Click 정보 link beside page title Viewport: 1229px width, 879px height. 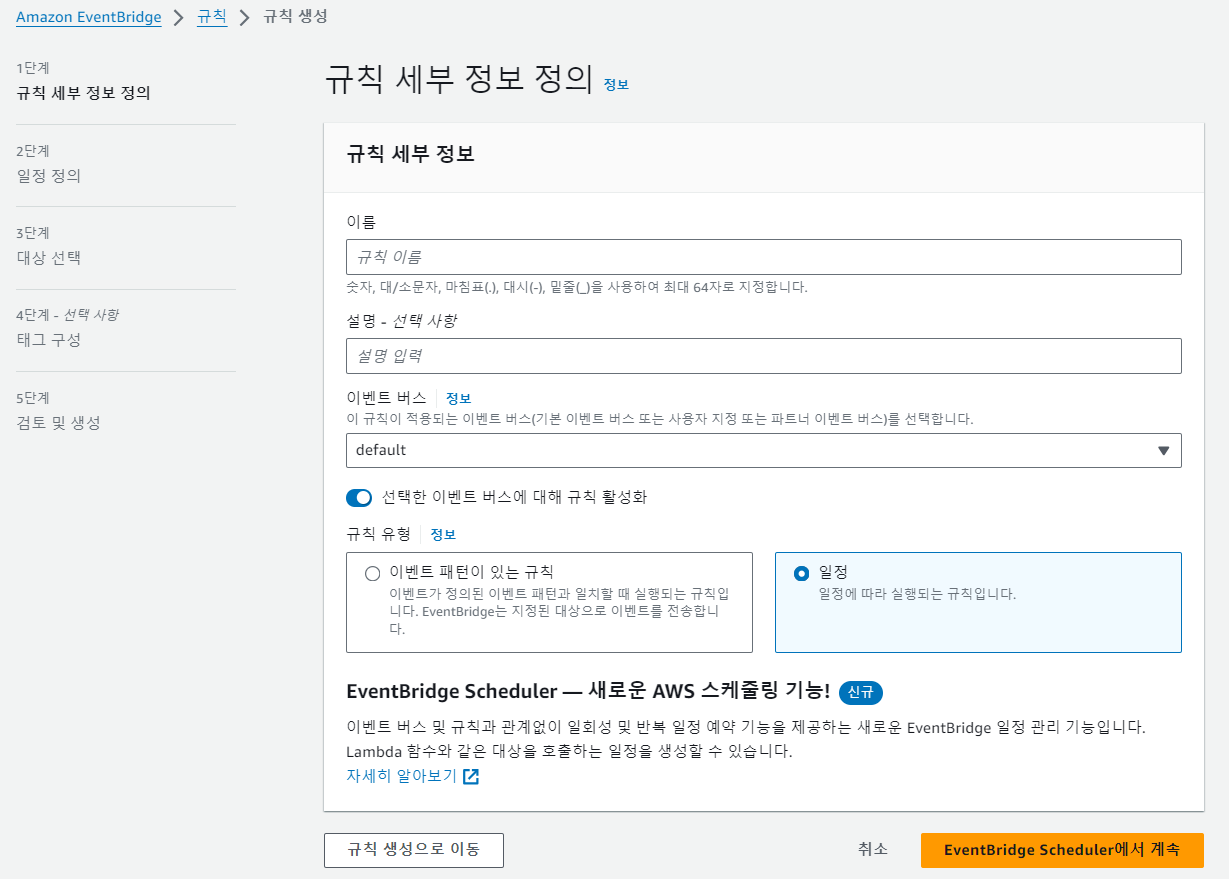pyautogui.click(x=616, y=85)
